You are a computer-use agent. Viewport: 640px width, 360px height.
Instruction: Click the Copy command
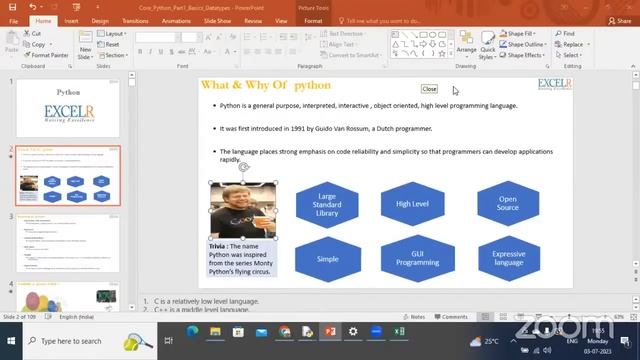point(35,44)
